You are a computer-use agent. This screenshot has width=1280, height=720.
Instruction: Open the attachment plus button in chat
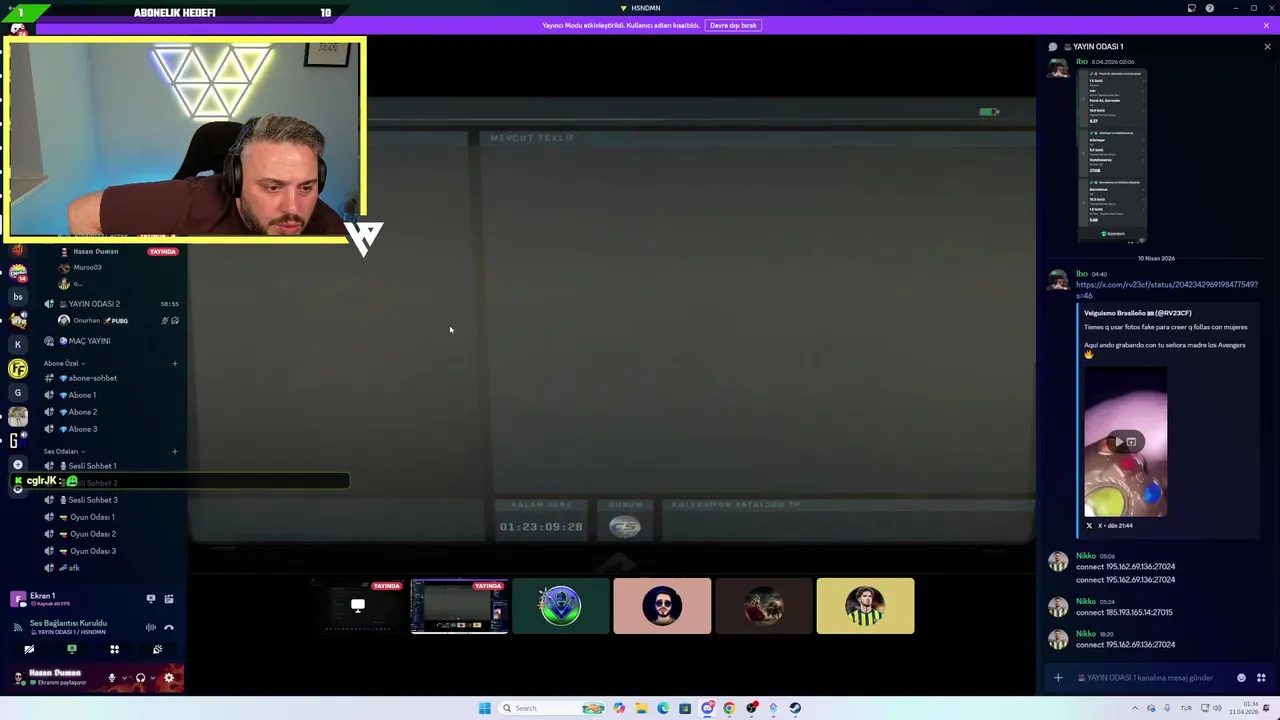pos(1058,678)
